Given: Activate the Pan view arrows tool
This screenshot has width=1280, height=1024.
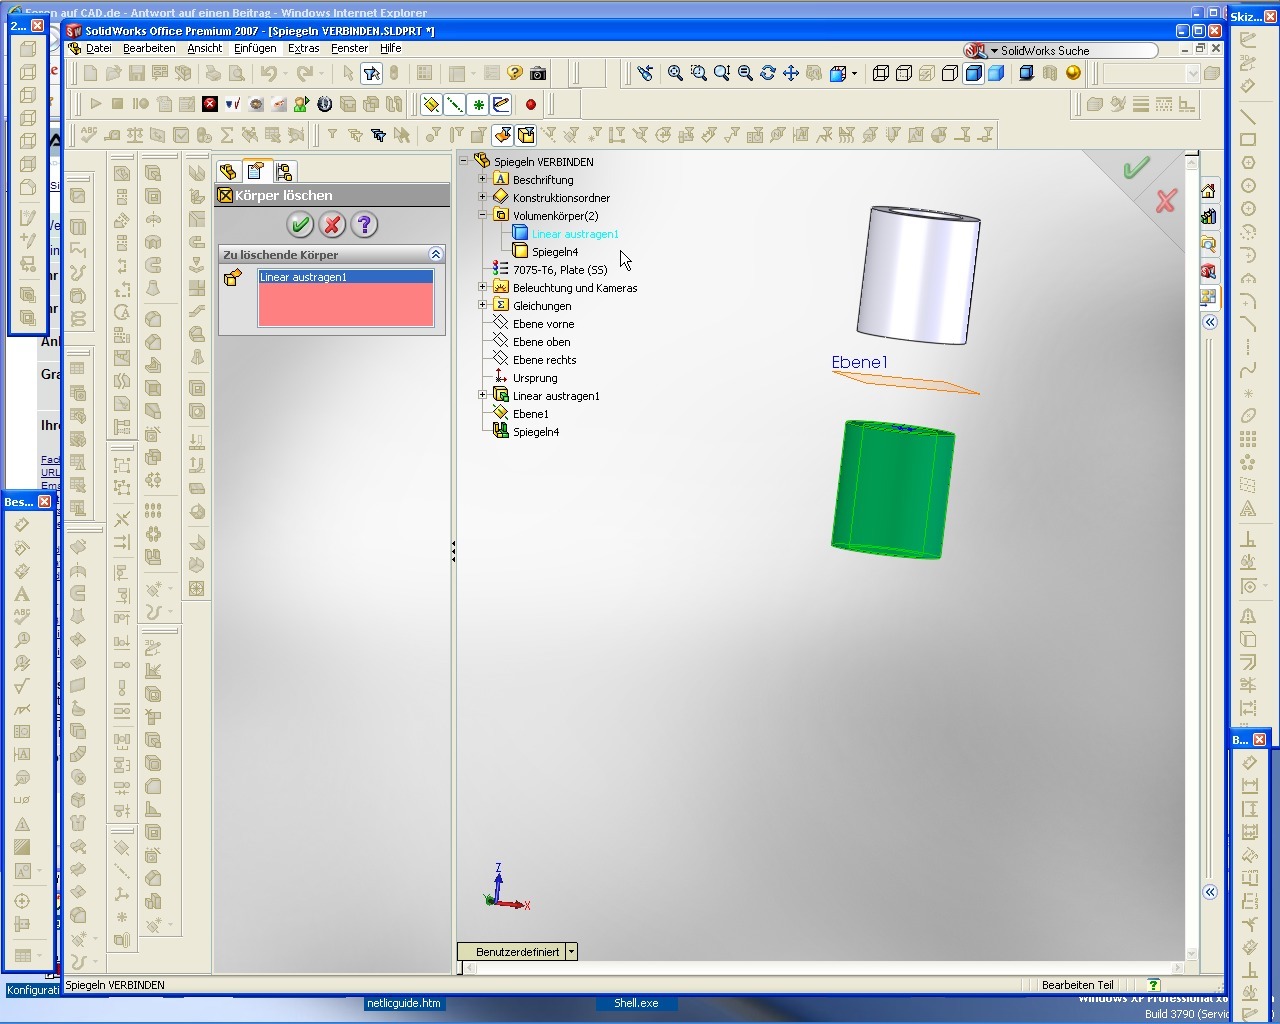Looking at the screenshot, I should click(791, 73).
